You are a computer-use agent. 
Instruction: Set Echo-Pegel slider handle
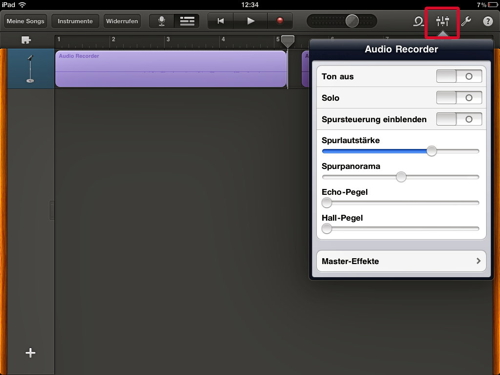(327, 202)
